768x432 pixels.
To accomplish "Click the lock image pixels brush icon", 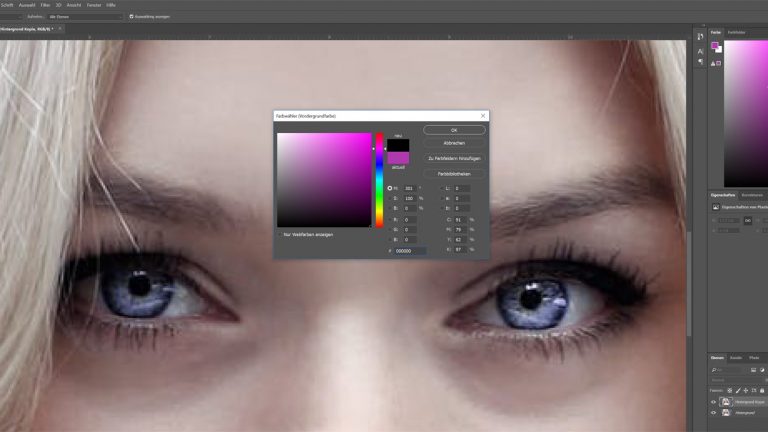I will tap(736, 389).
